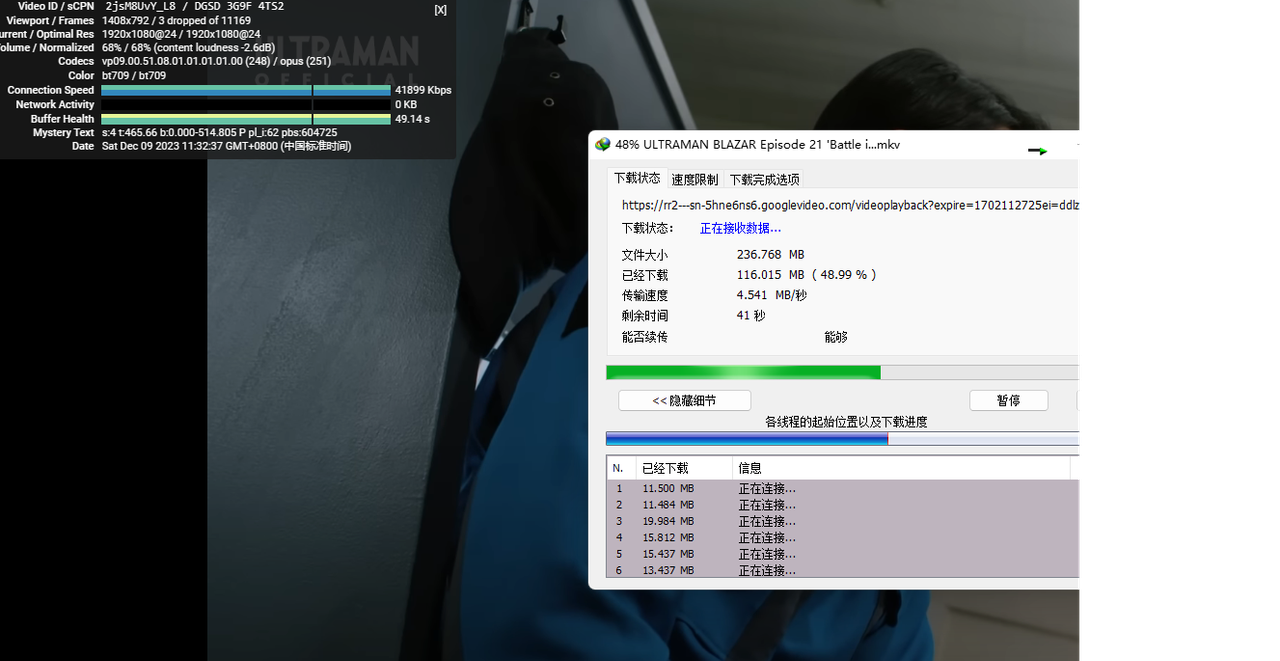The image size is (1280, 661).
Task: Click the 41 秒 remaining time value
Action: (750, 315)
